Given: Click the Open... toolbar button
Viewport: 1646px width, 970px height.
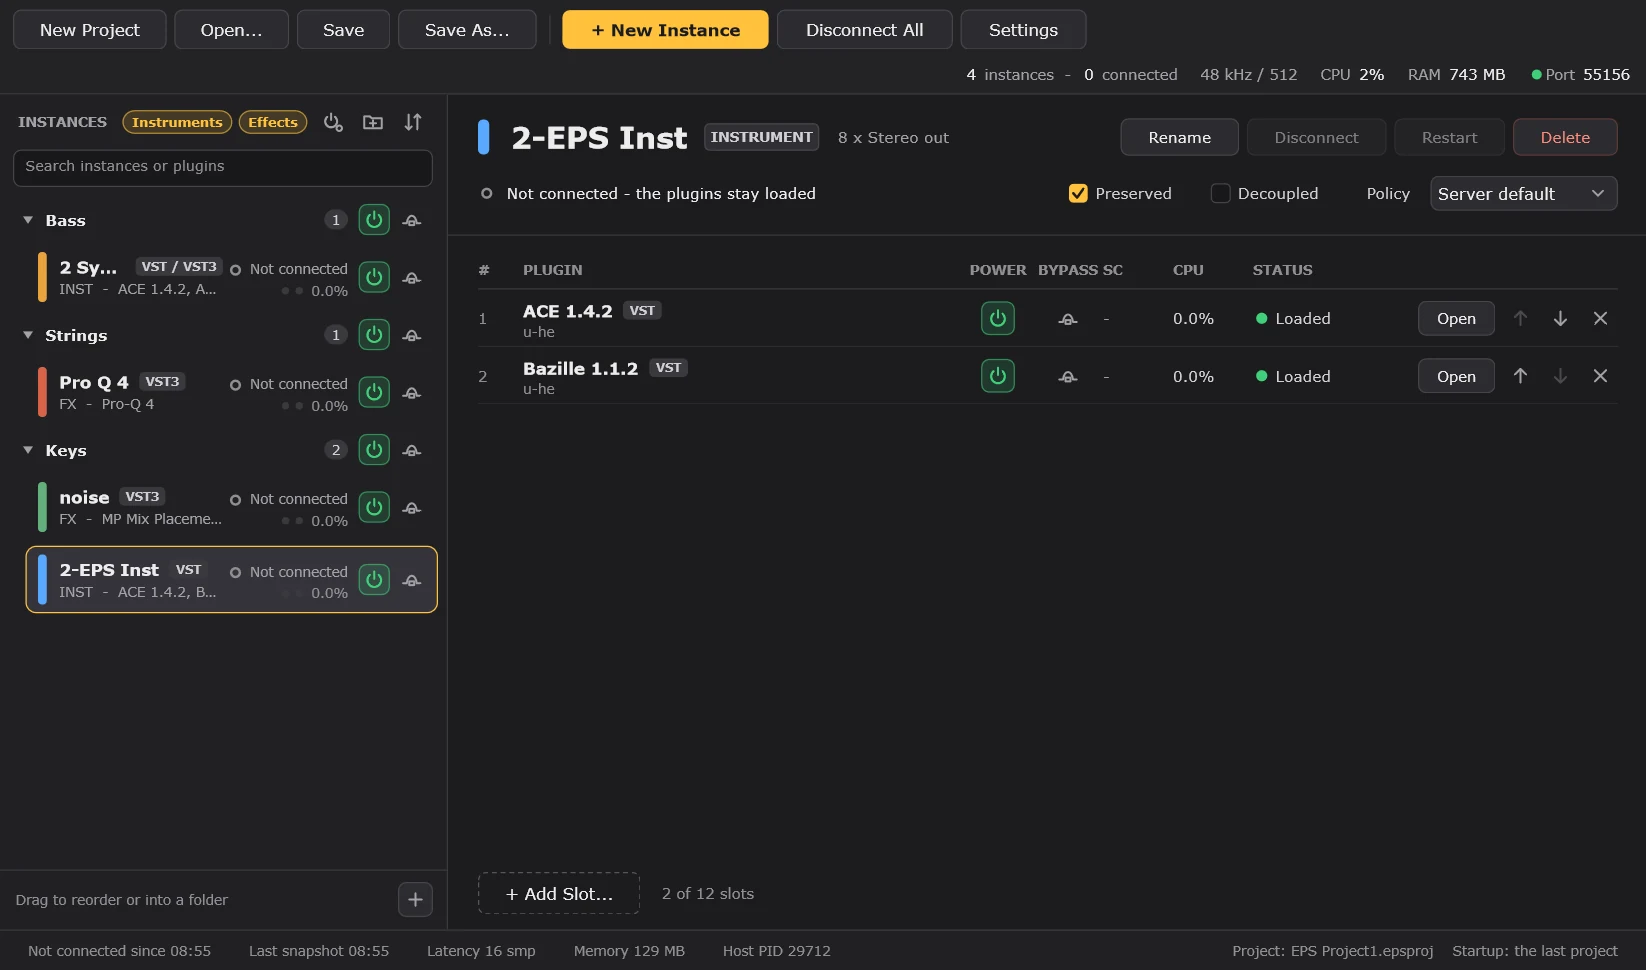Looking at the screenshot, I should tap(231, 30).
